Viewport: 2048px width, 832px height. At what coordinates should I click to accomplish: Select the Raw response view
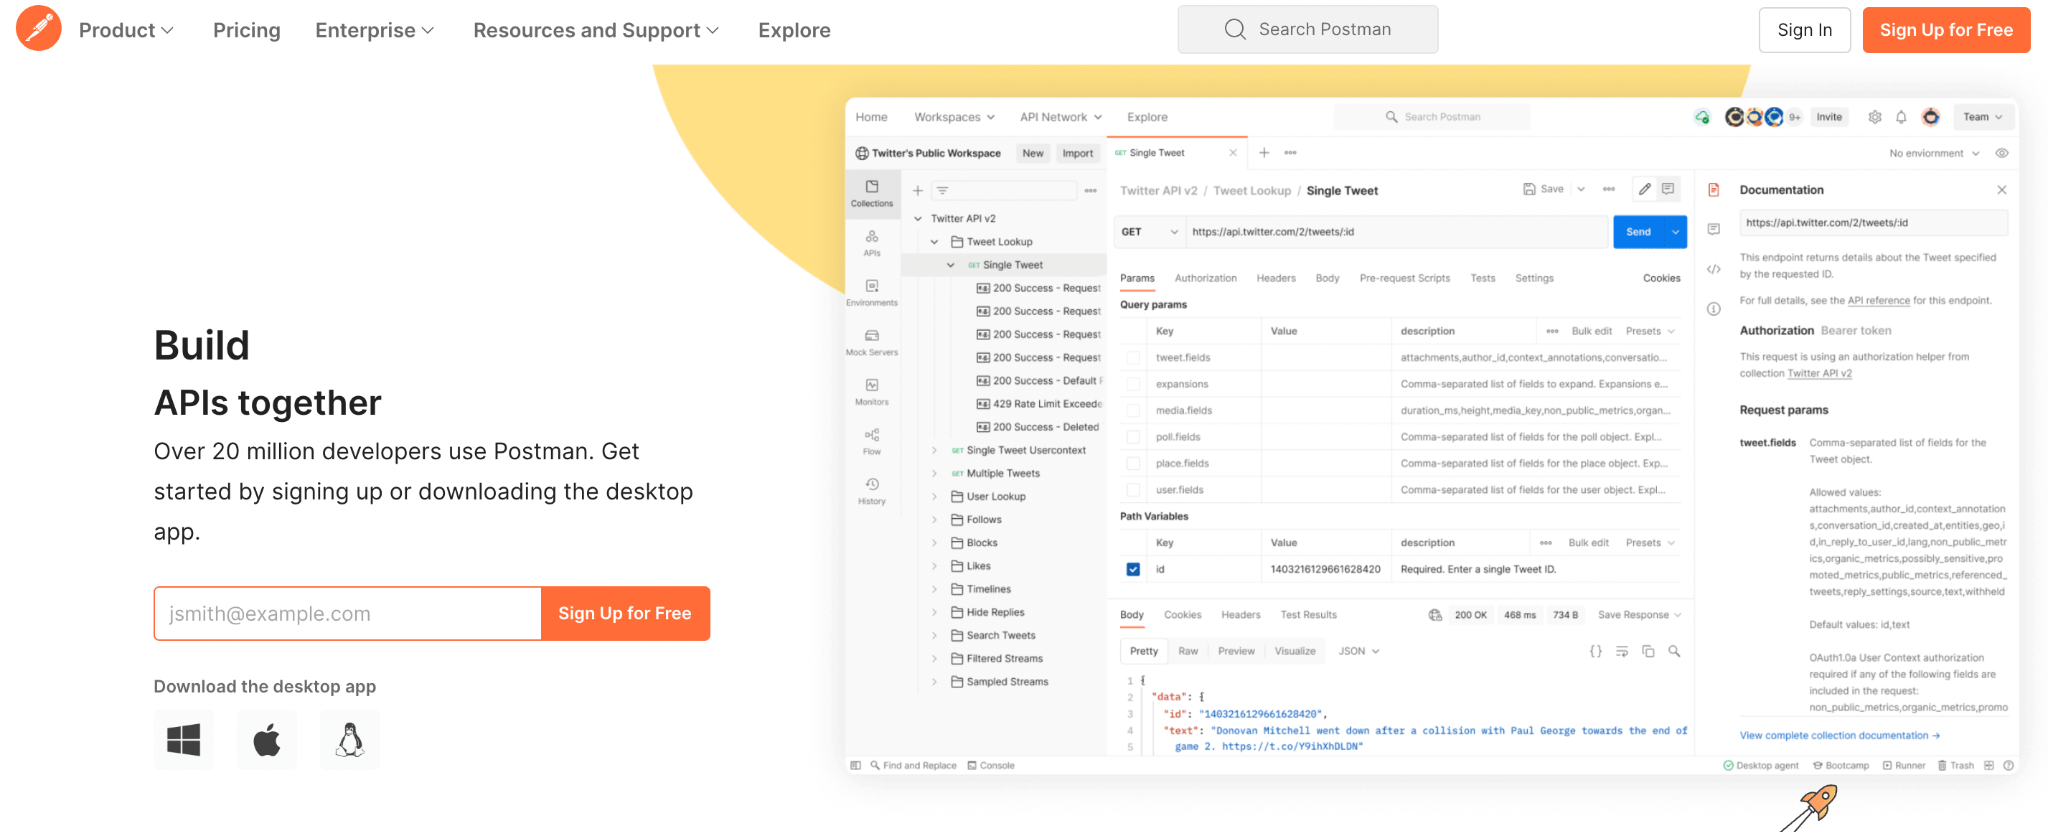click(1188, 651)
